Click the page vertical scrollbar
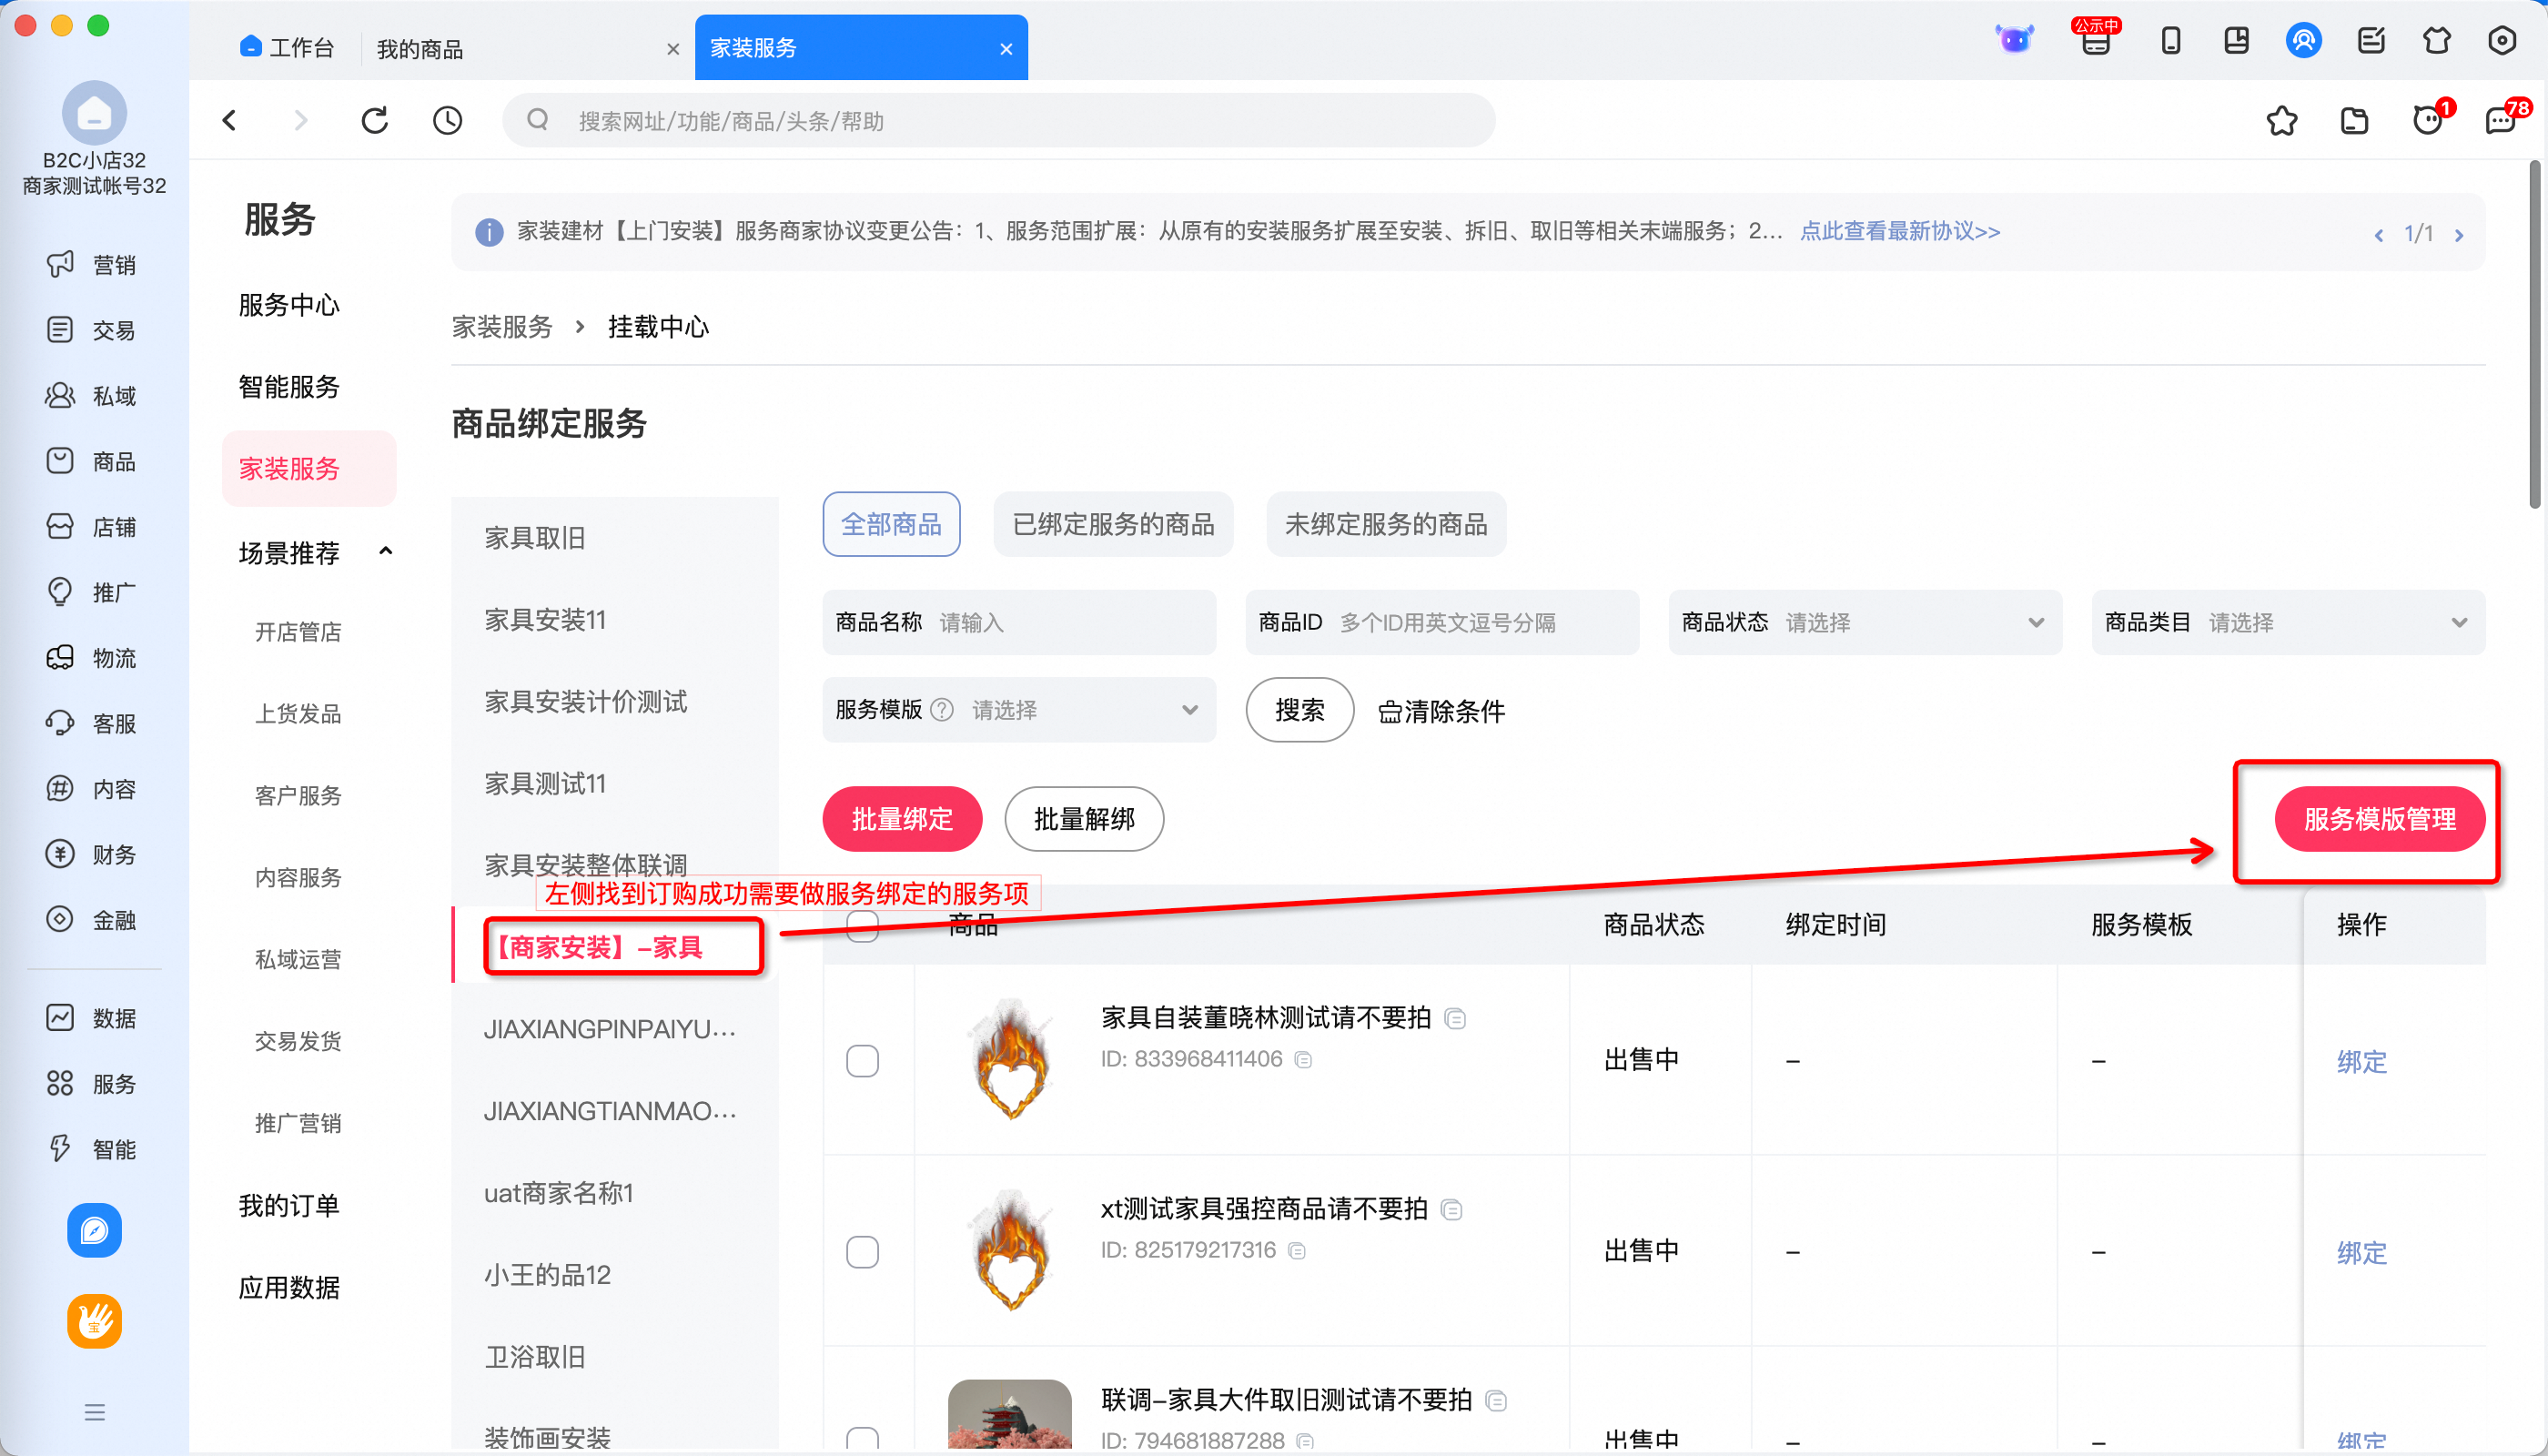 (2535, 335)
